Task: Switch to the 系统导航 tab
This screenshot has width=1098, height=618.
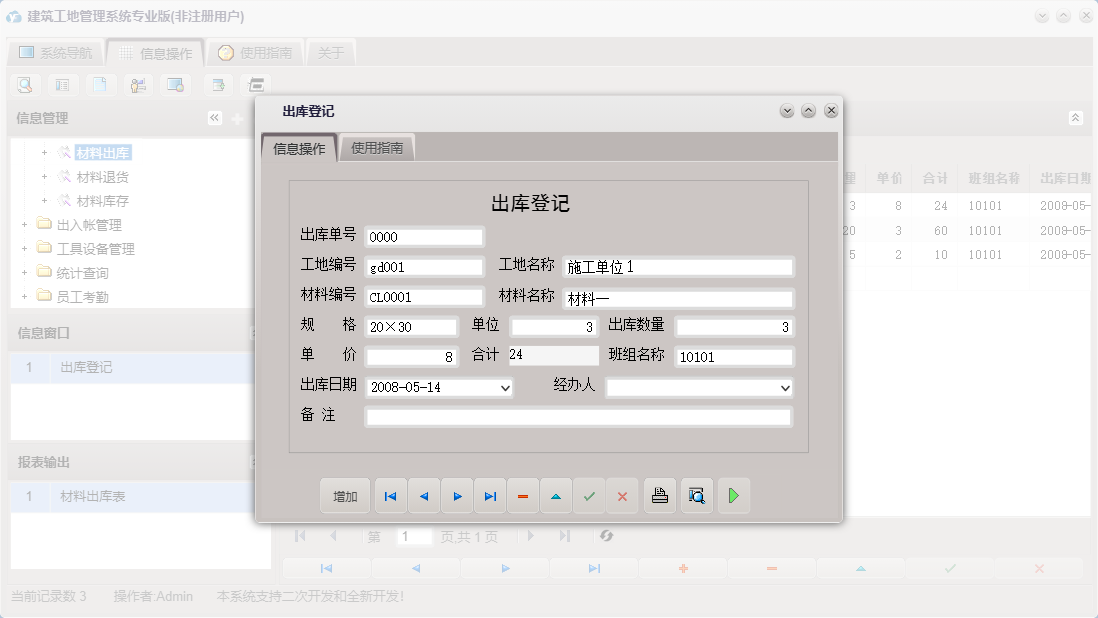Action: tap(56, 52)
